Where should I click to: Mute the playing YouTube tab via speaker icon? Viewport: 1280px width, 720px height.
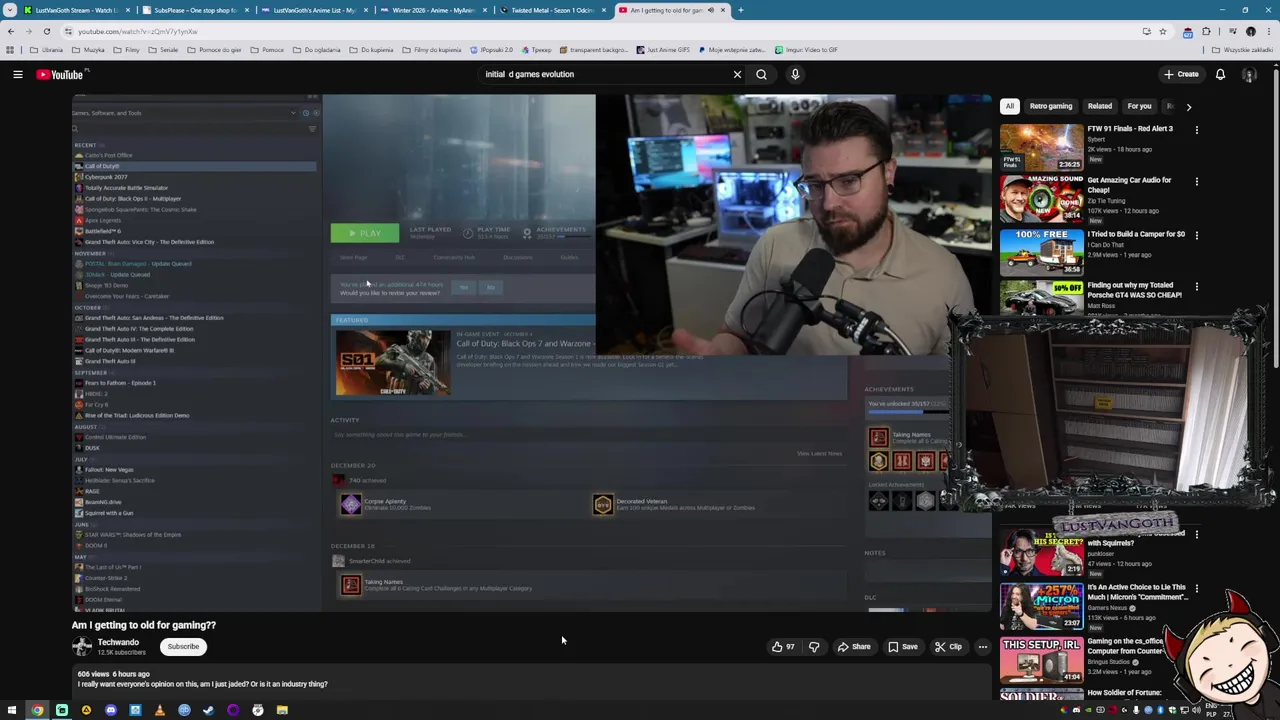coord(711,10)
